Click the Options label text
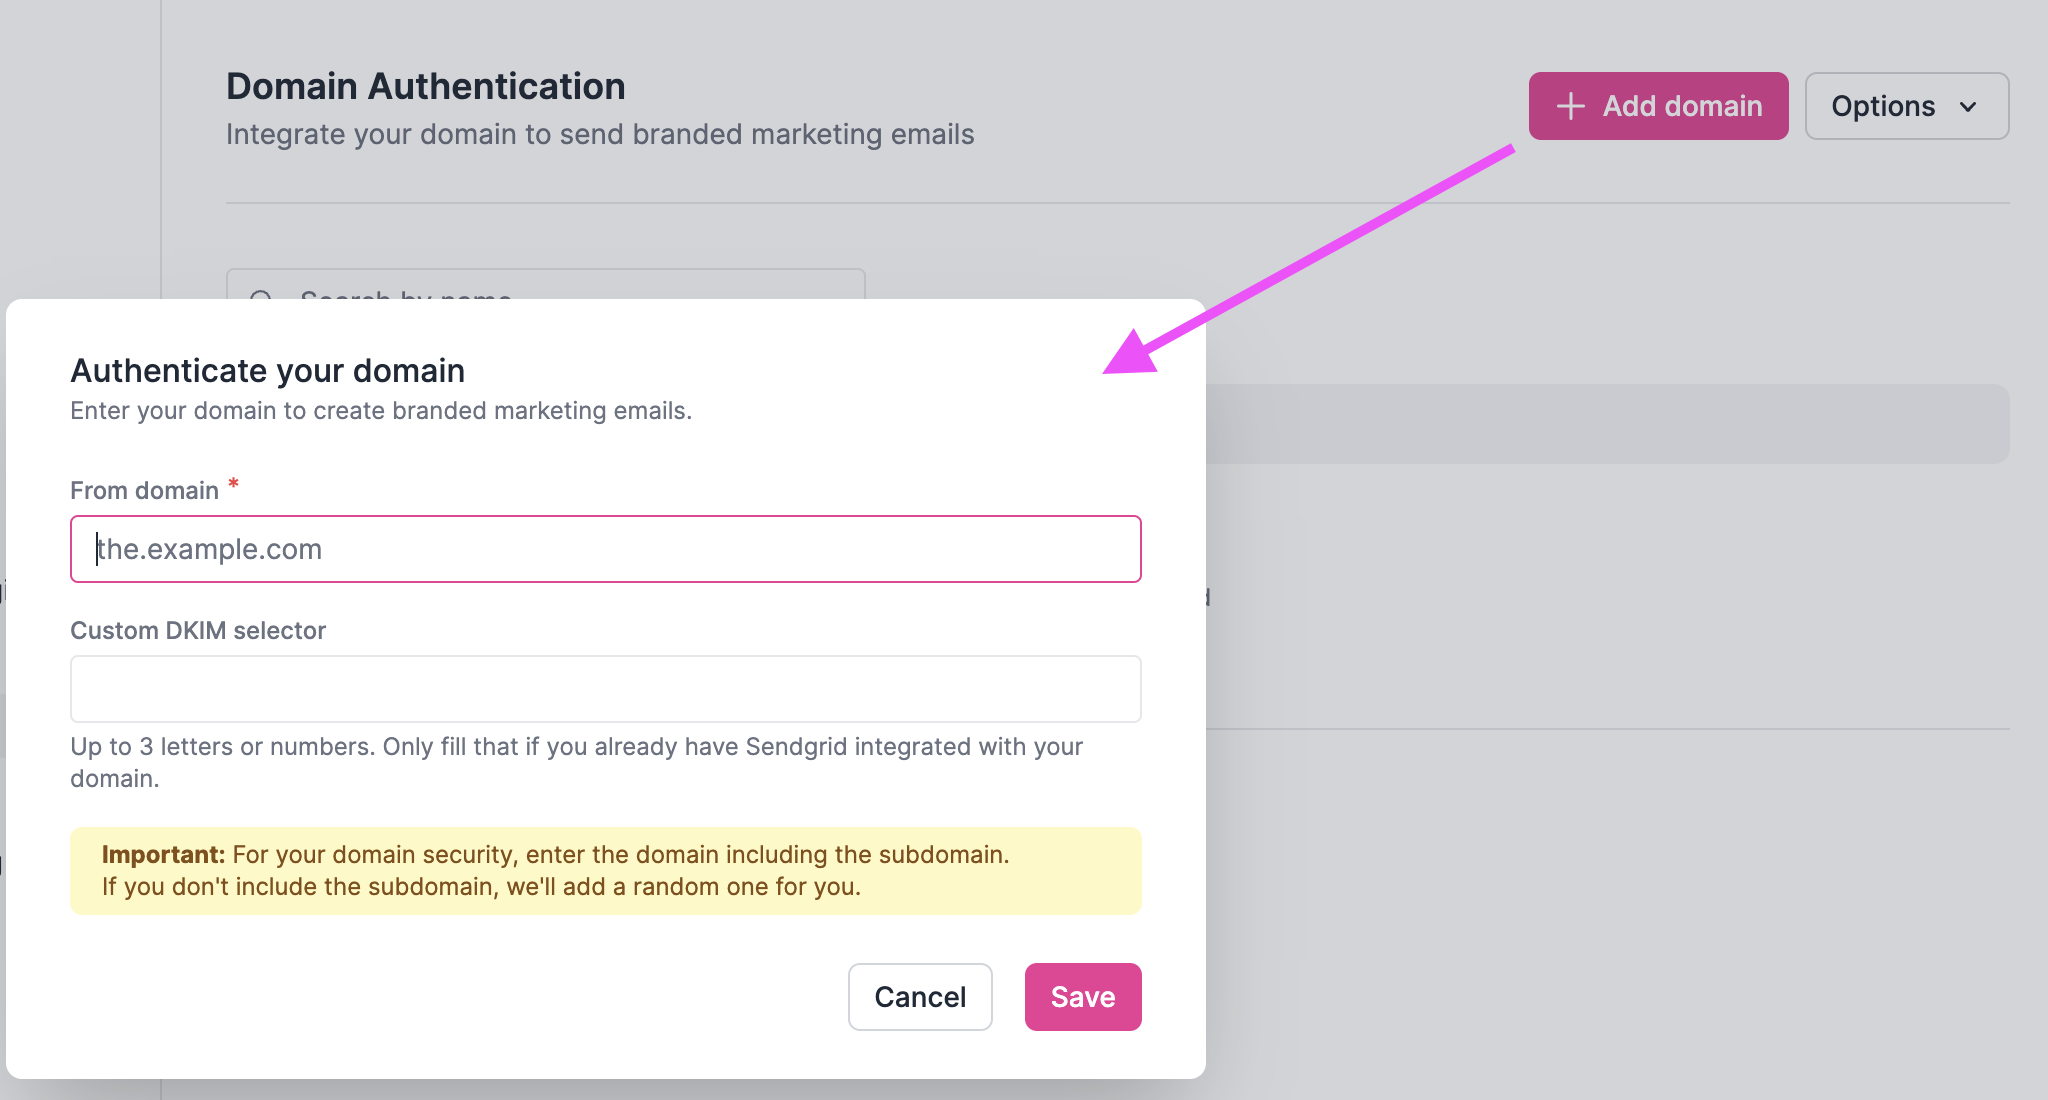 coord(1883,106)
